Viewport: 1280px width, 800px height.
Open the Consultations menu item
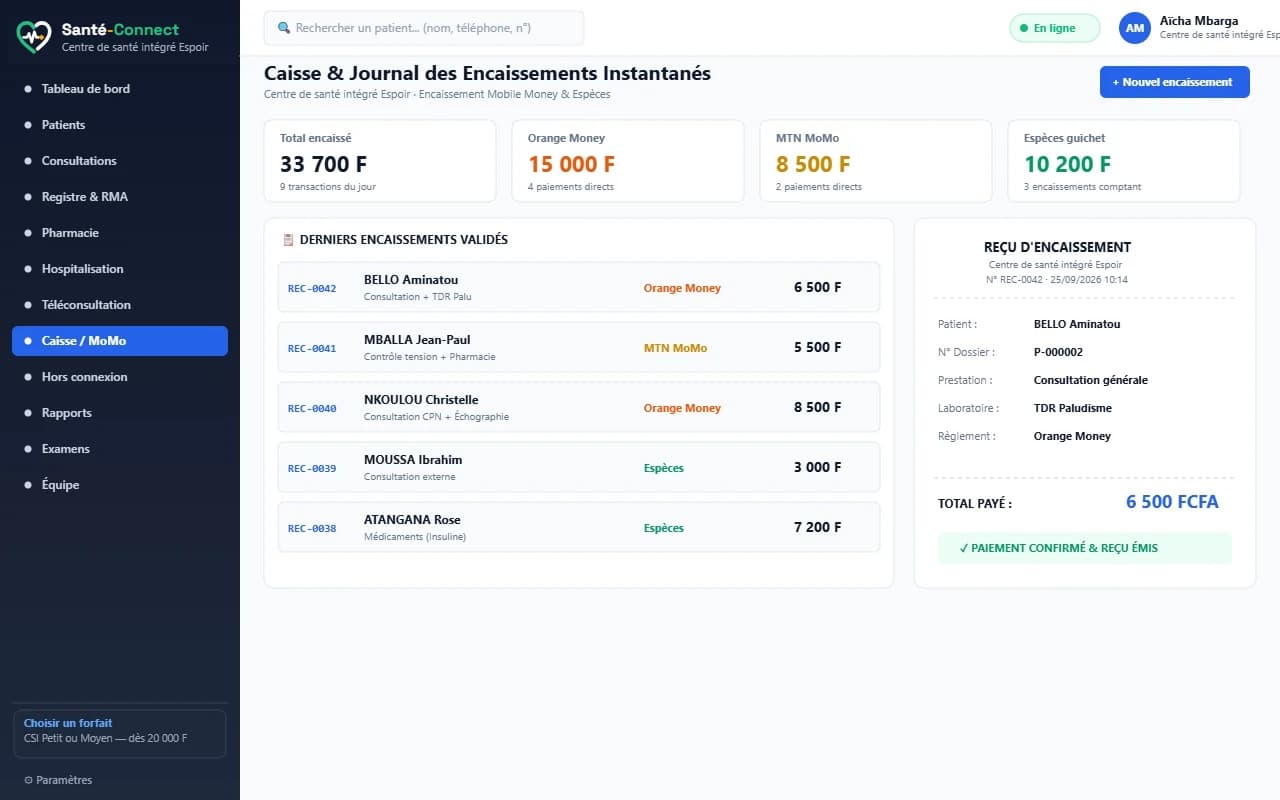click(120, 161)
